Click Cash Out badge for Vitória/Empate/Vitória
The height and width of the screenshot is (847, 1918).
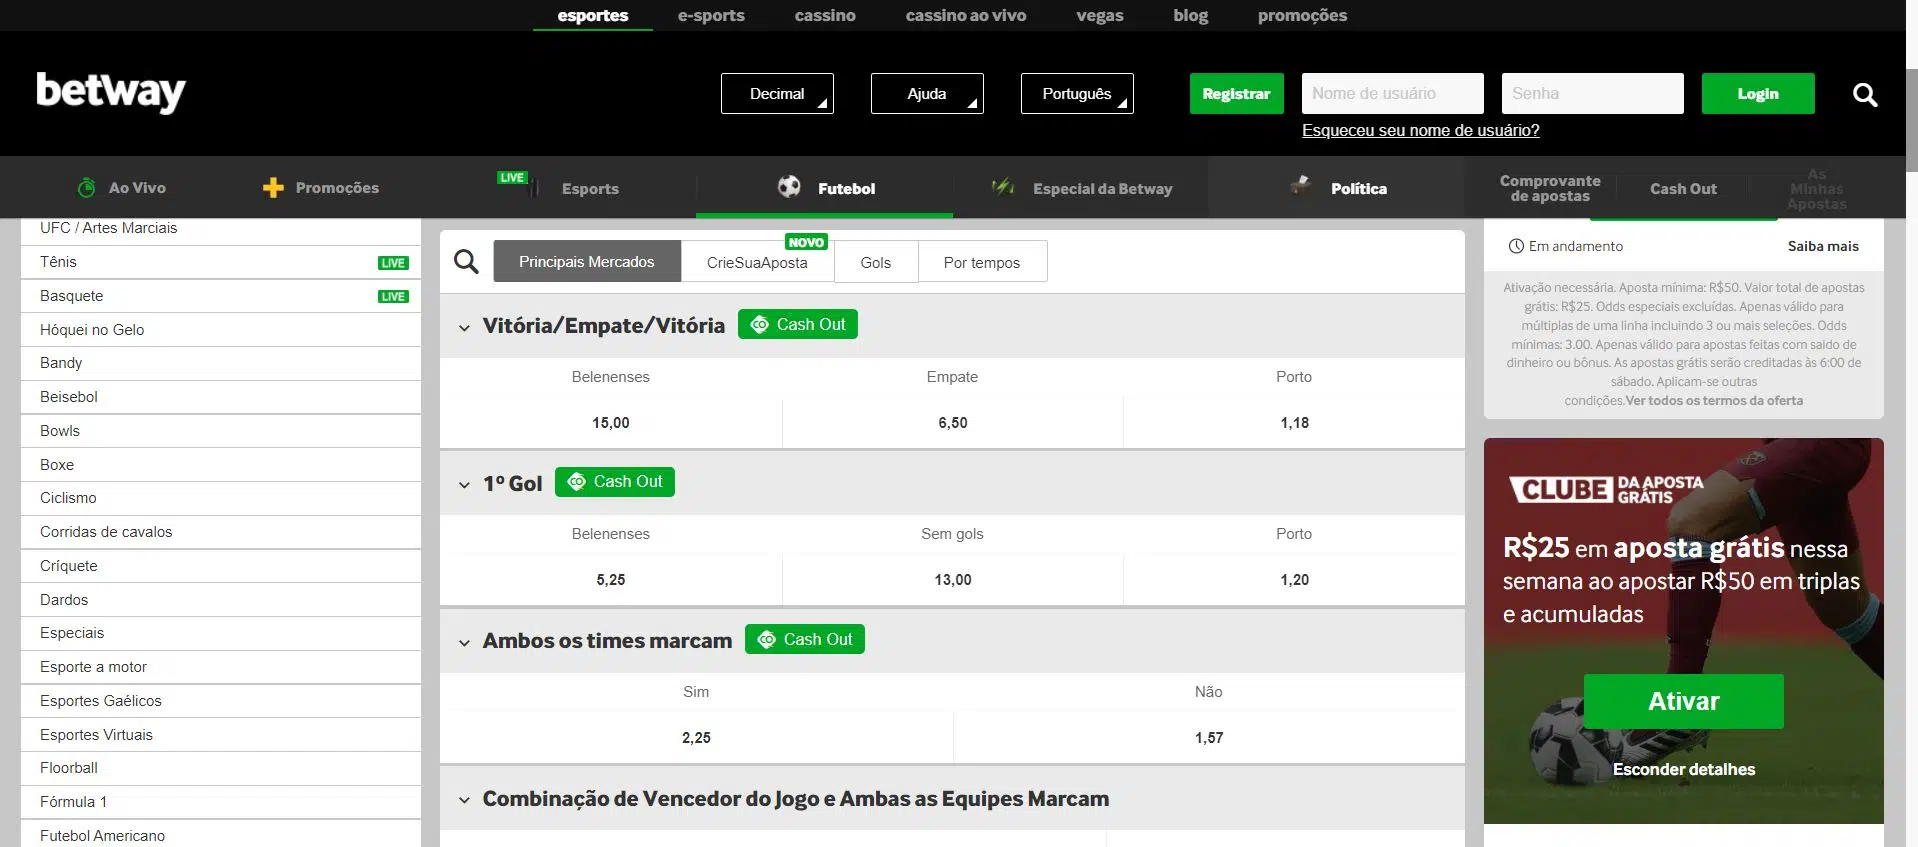point(798,324)
